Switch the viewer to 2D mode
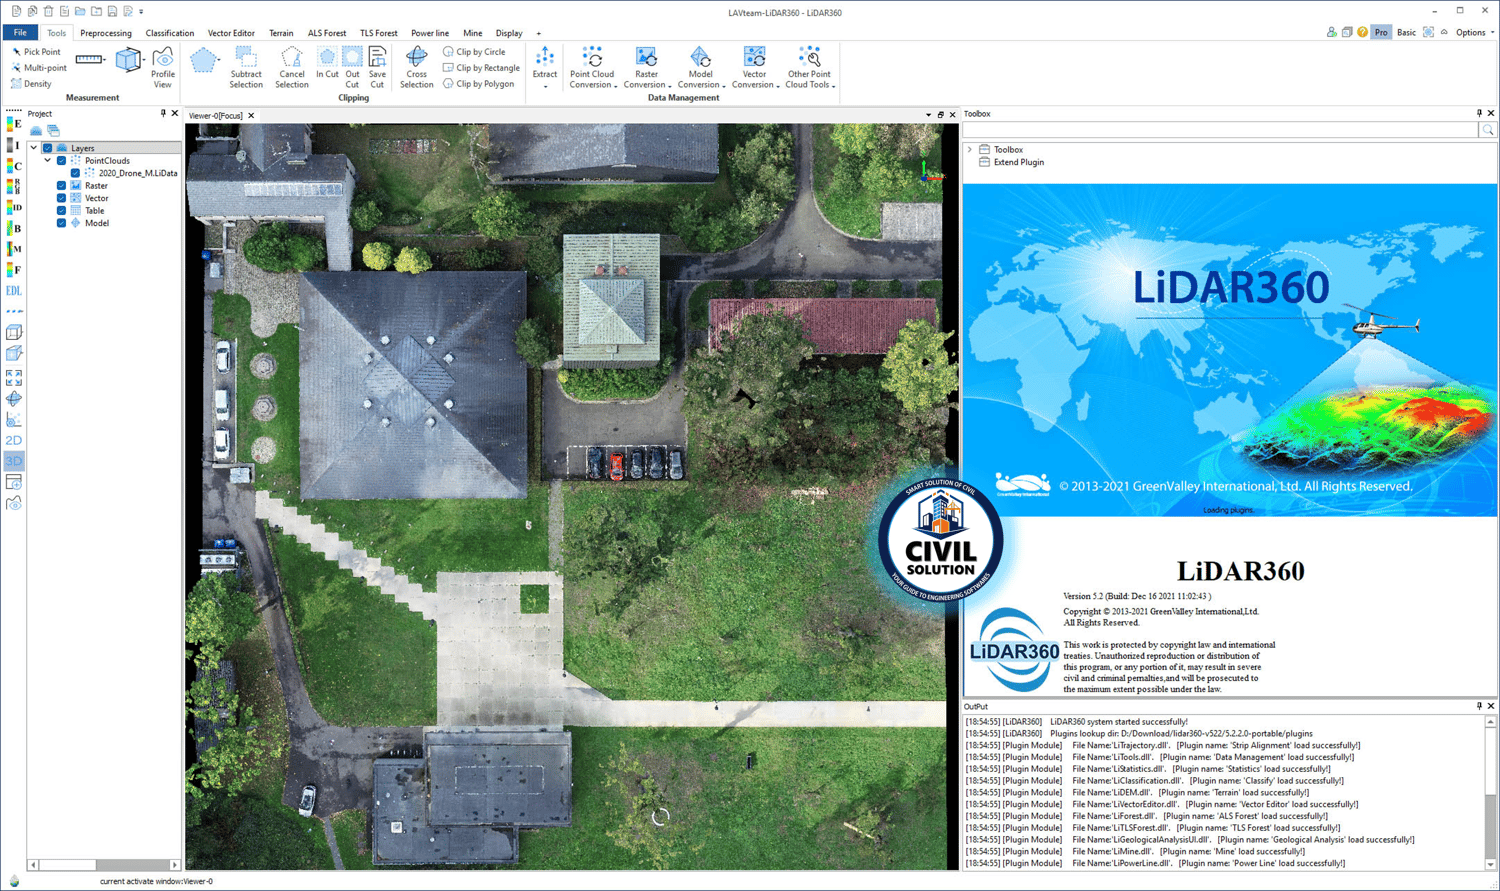The image size is (1500, 891). point(14,440)
